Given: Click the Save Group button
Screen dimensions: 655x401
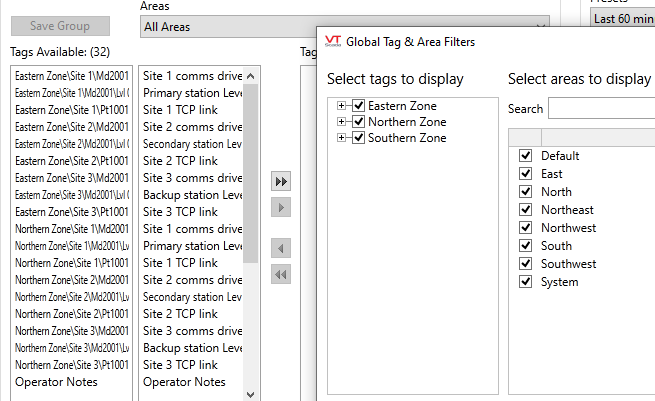Looking at the screenshot, I should pos(60,26).
